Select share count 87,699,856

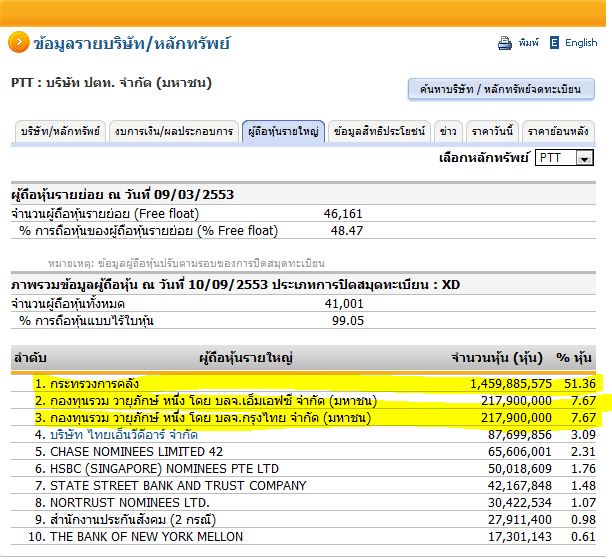point(520,434)
